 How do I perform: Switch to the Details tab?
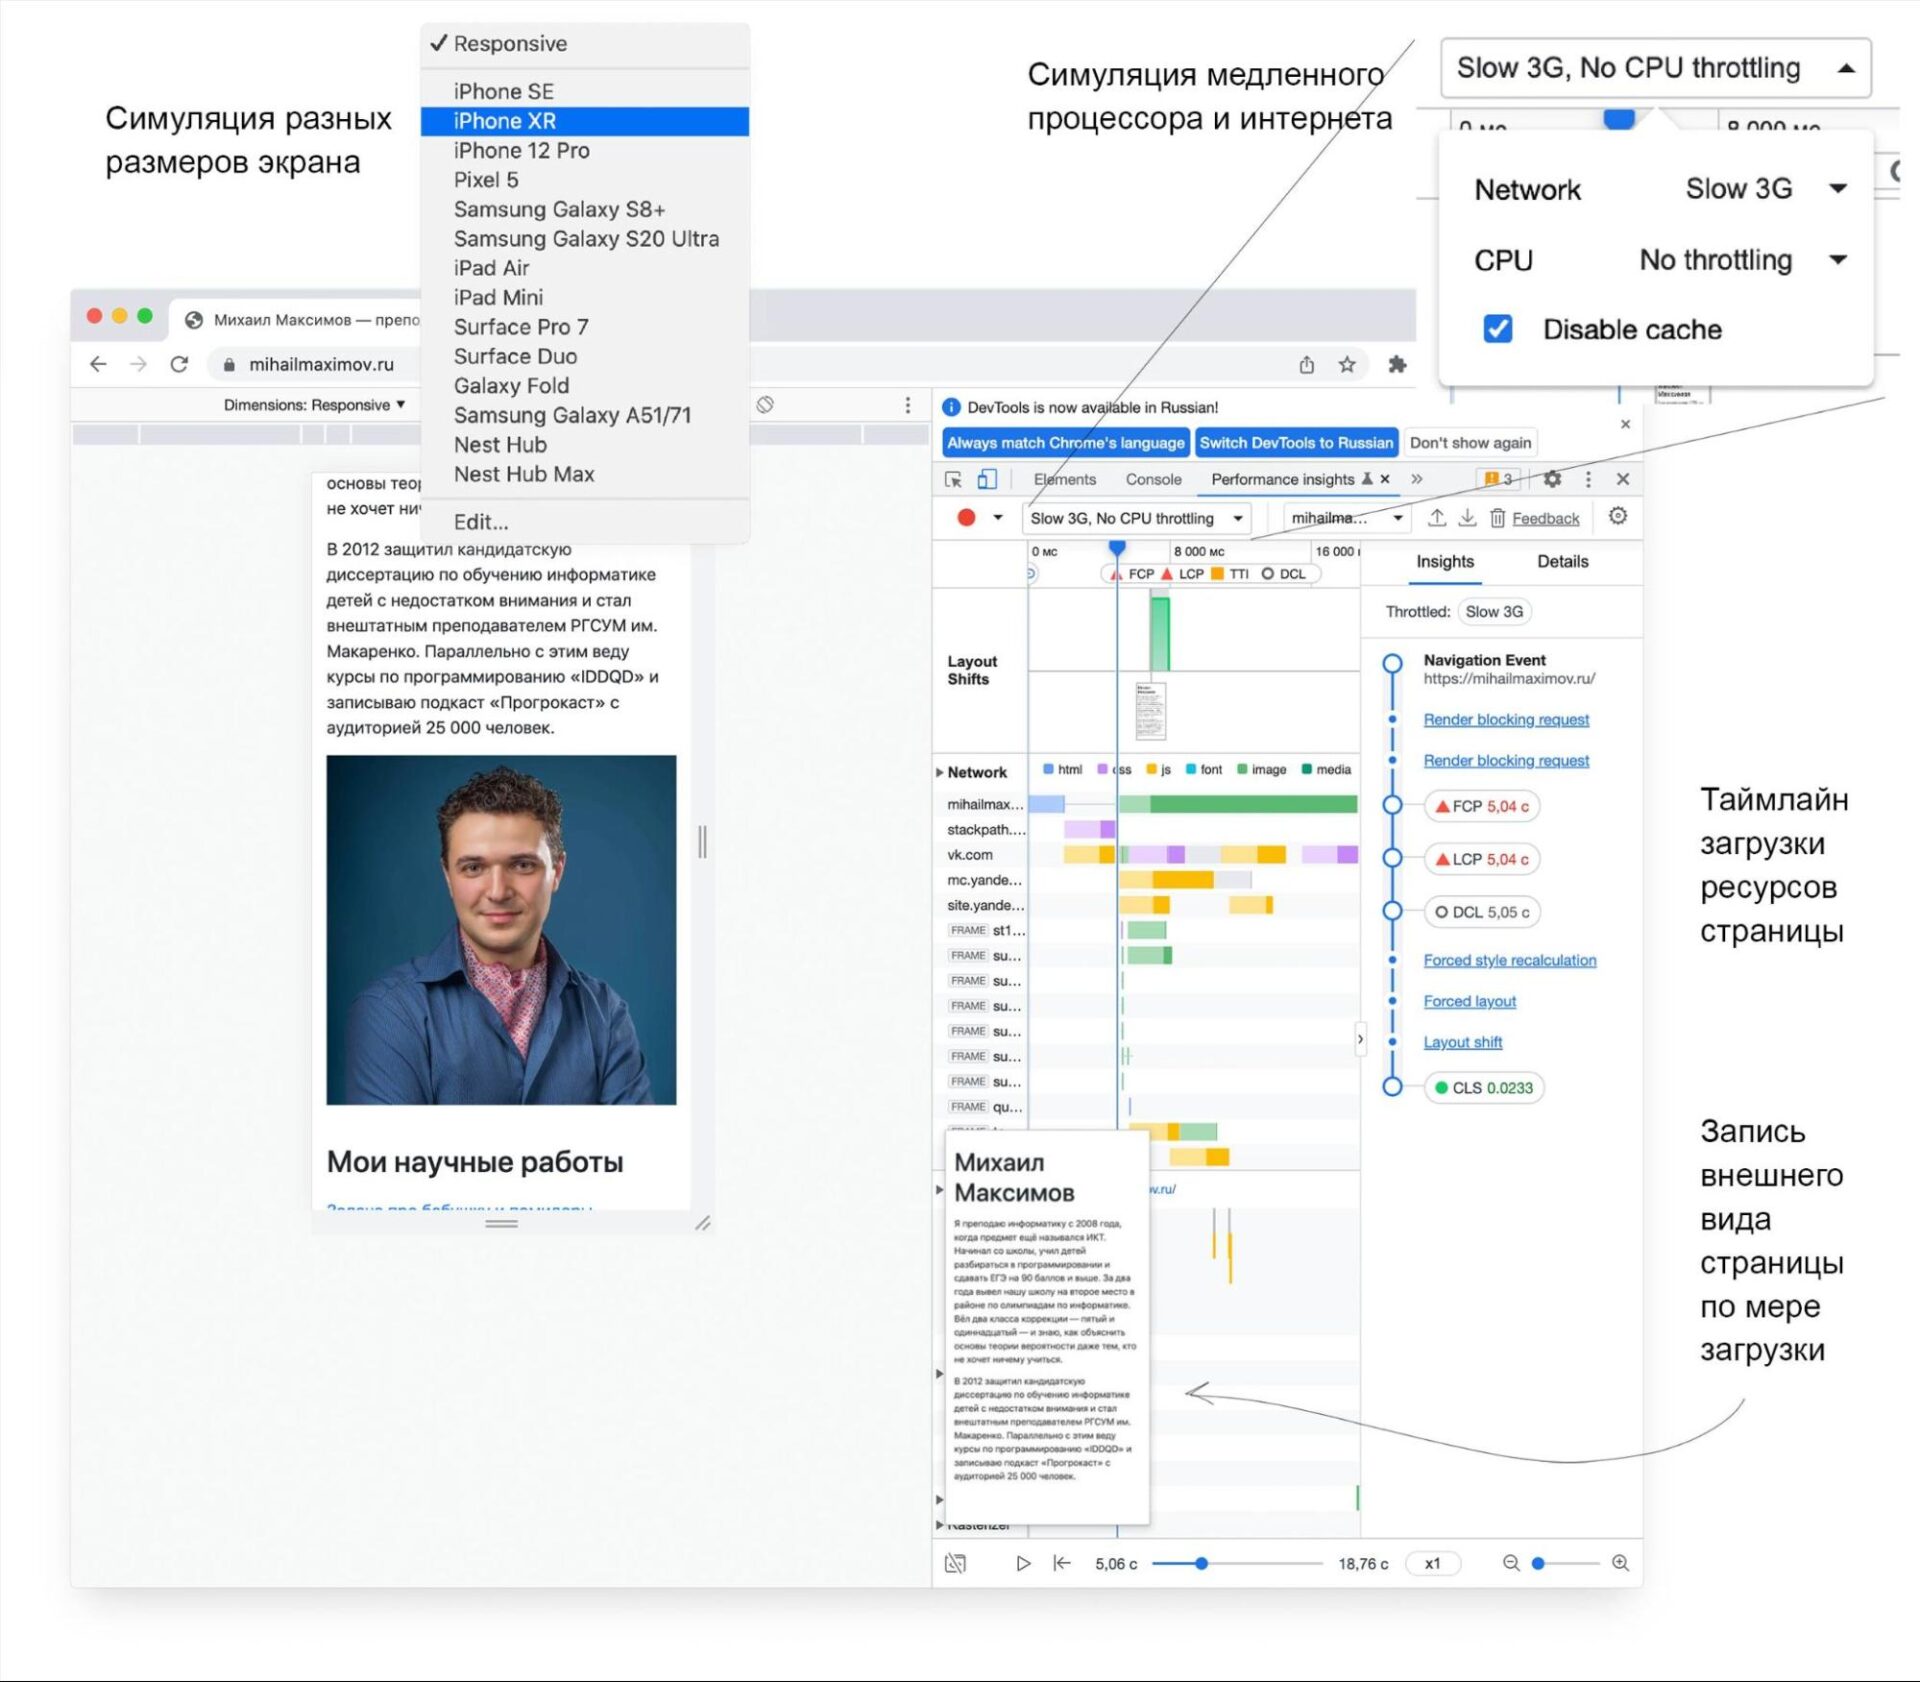click(1562, 562)
